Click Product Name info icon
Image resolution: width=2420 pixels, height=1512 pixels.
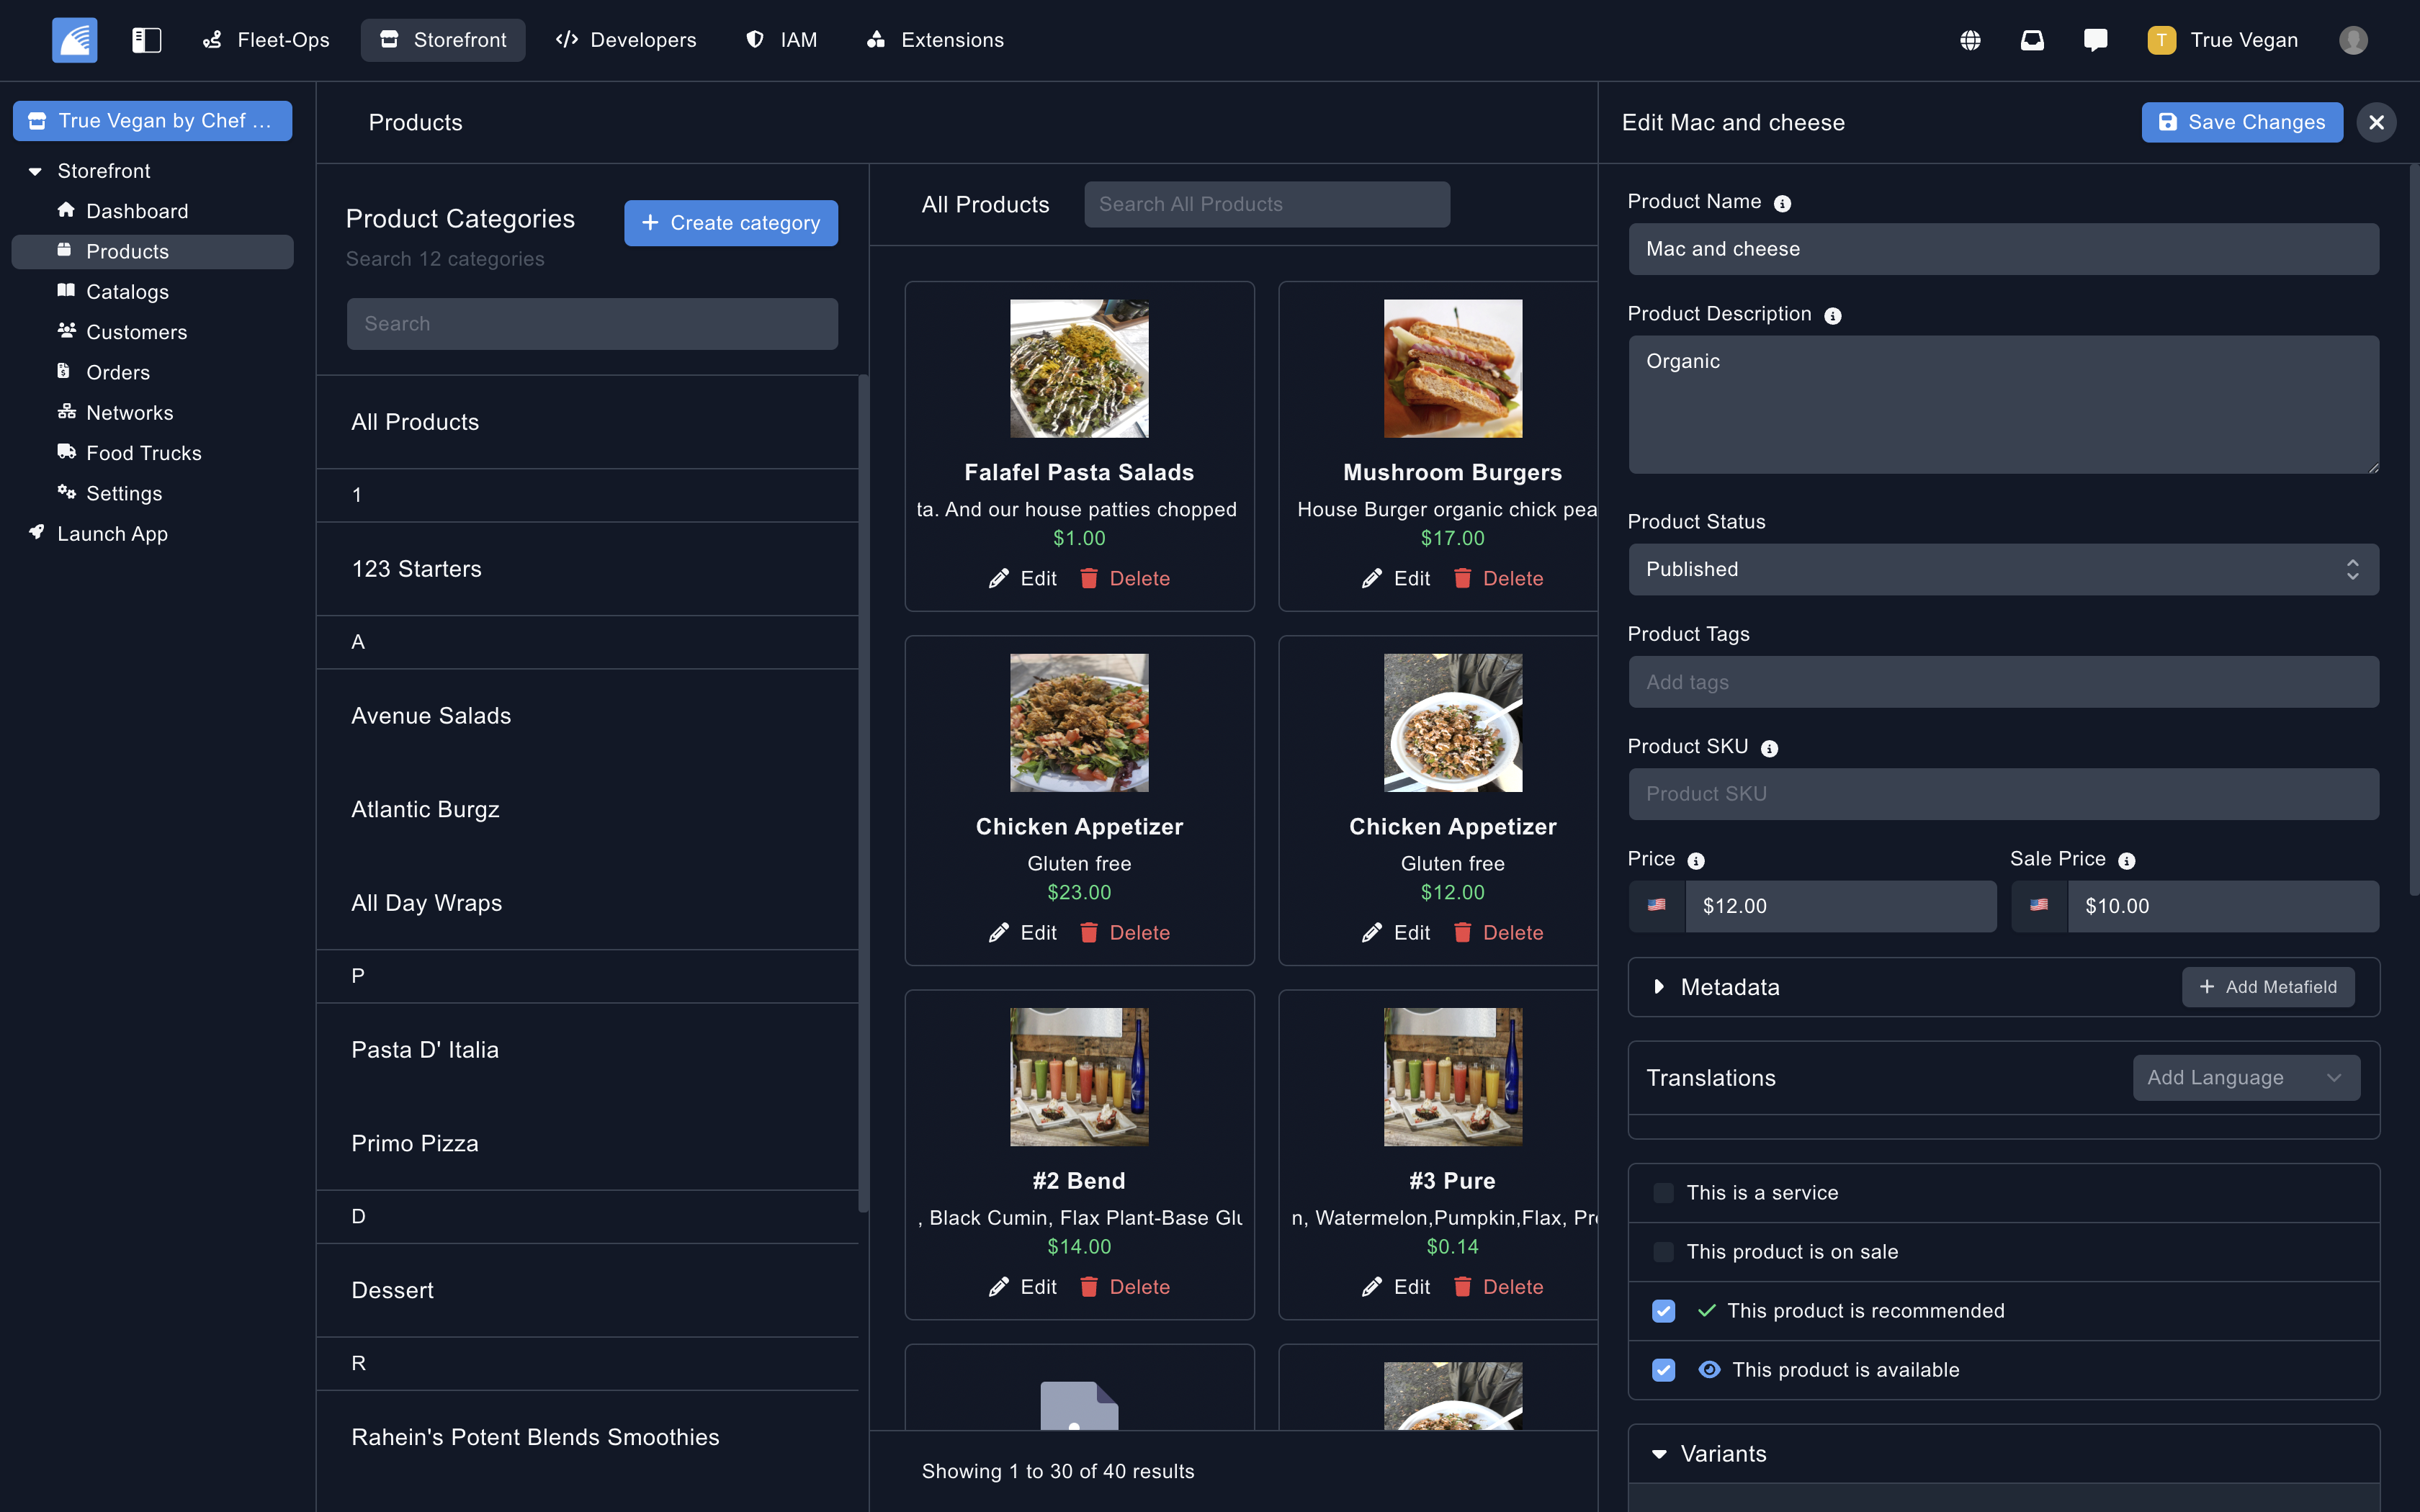coord(1782,203)
